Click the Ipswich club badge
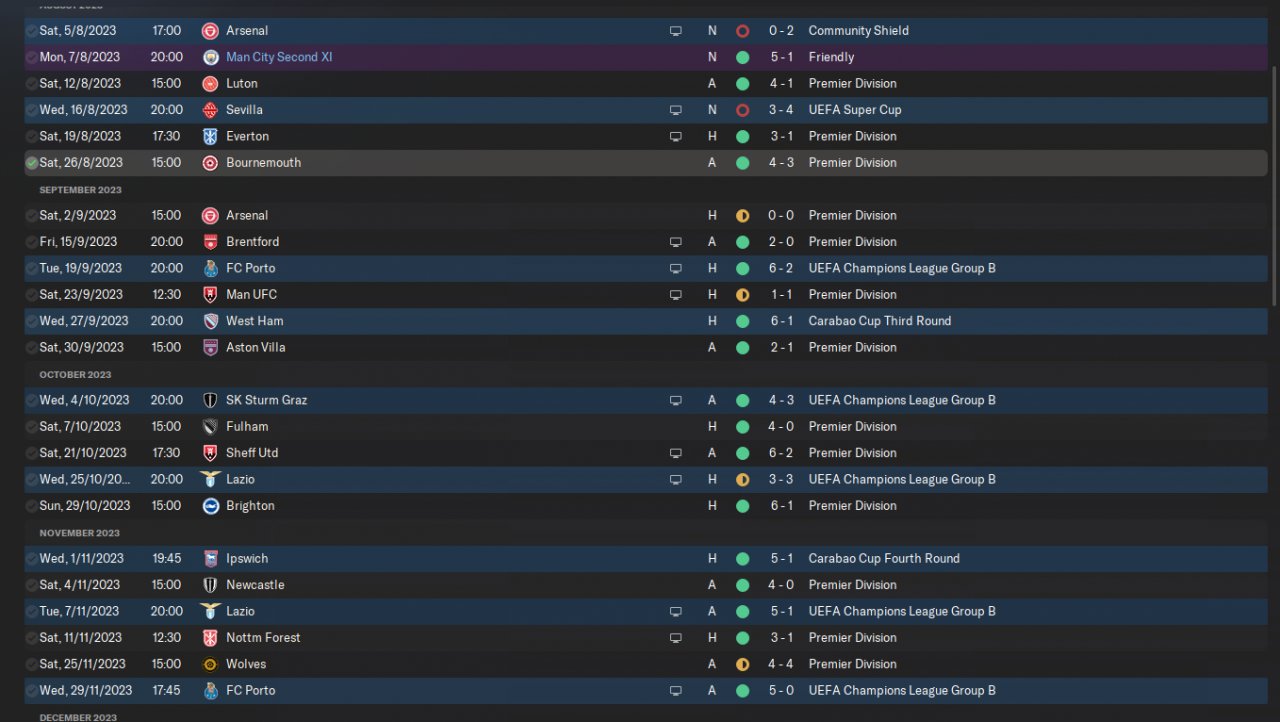This screenshot has width=1280, height=722. [210, 559]
